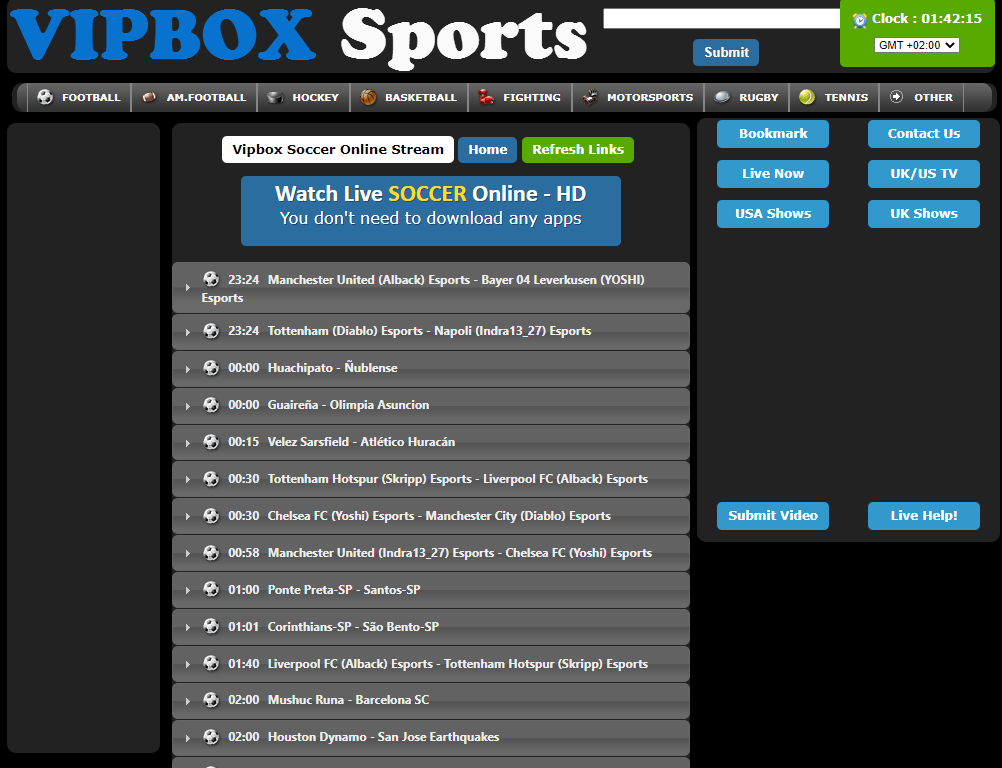Click the UK/US TV button
The image size is (1002, 768).
(923, 174)
